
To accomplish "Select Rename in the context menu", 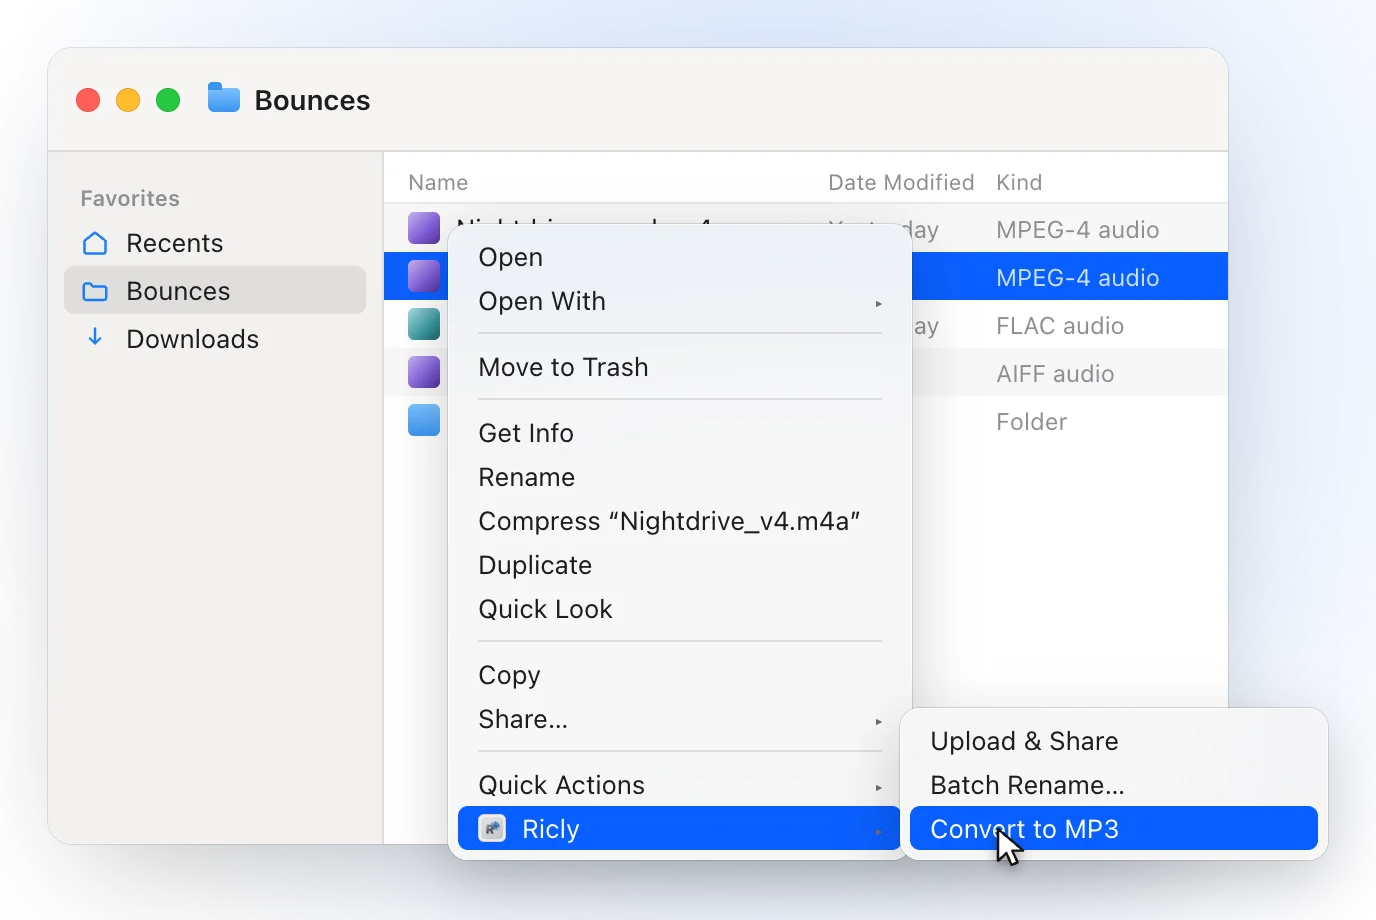I will click(680, 477).
